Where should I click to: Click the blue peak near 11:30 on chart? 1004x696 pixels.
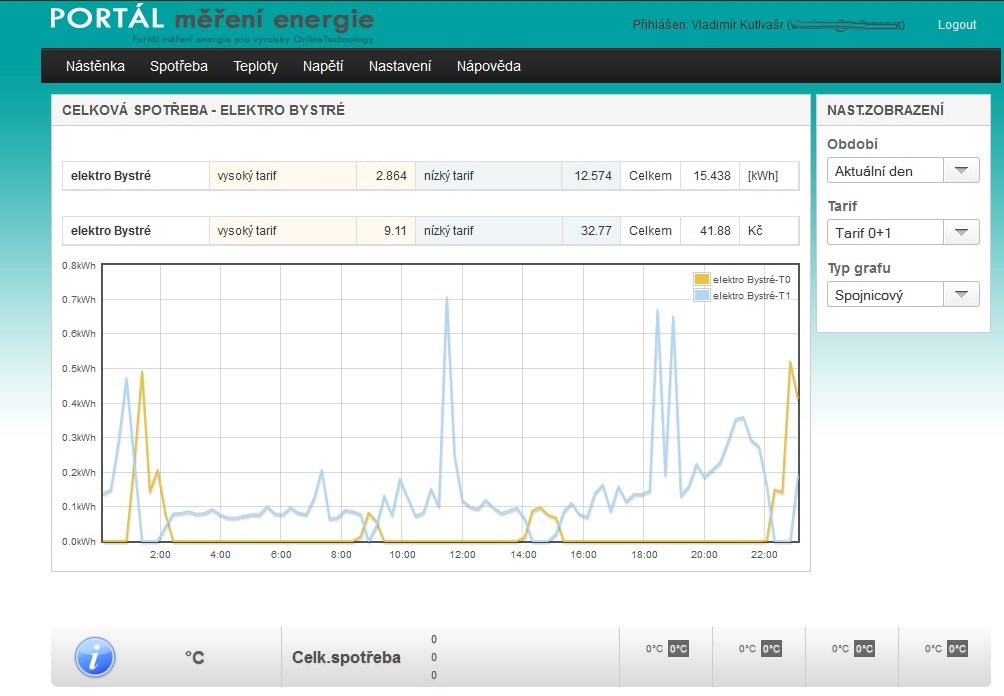447,298
